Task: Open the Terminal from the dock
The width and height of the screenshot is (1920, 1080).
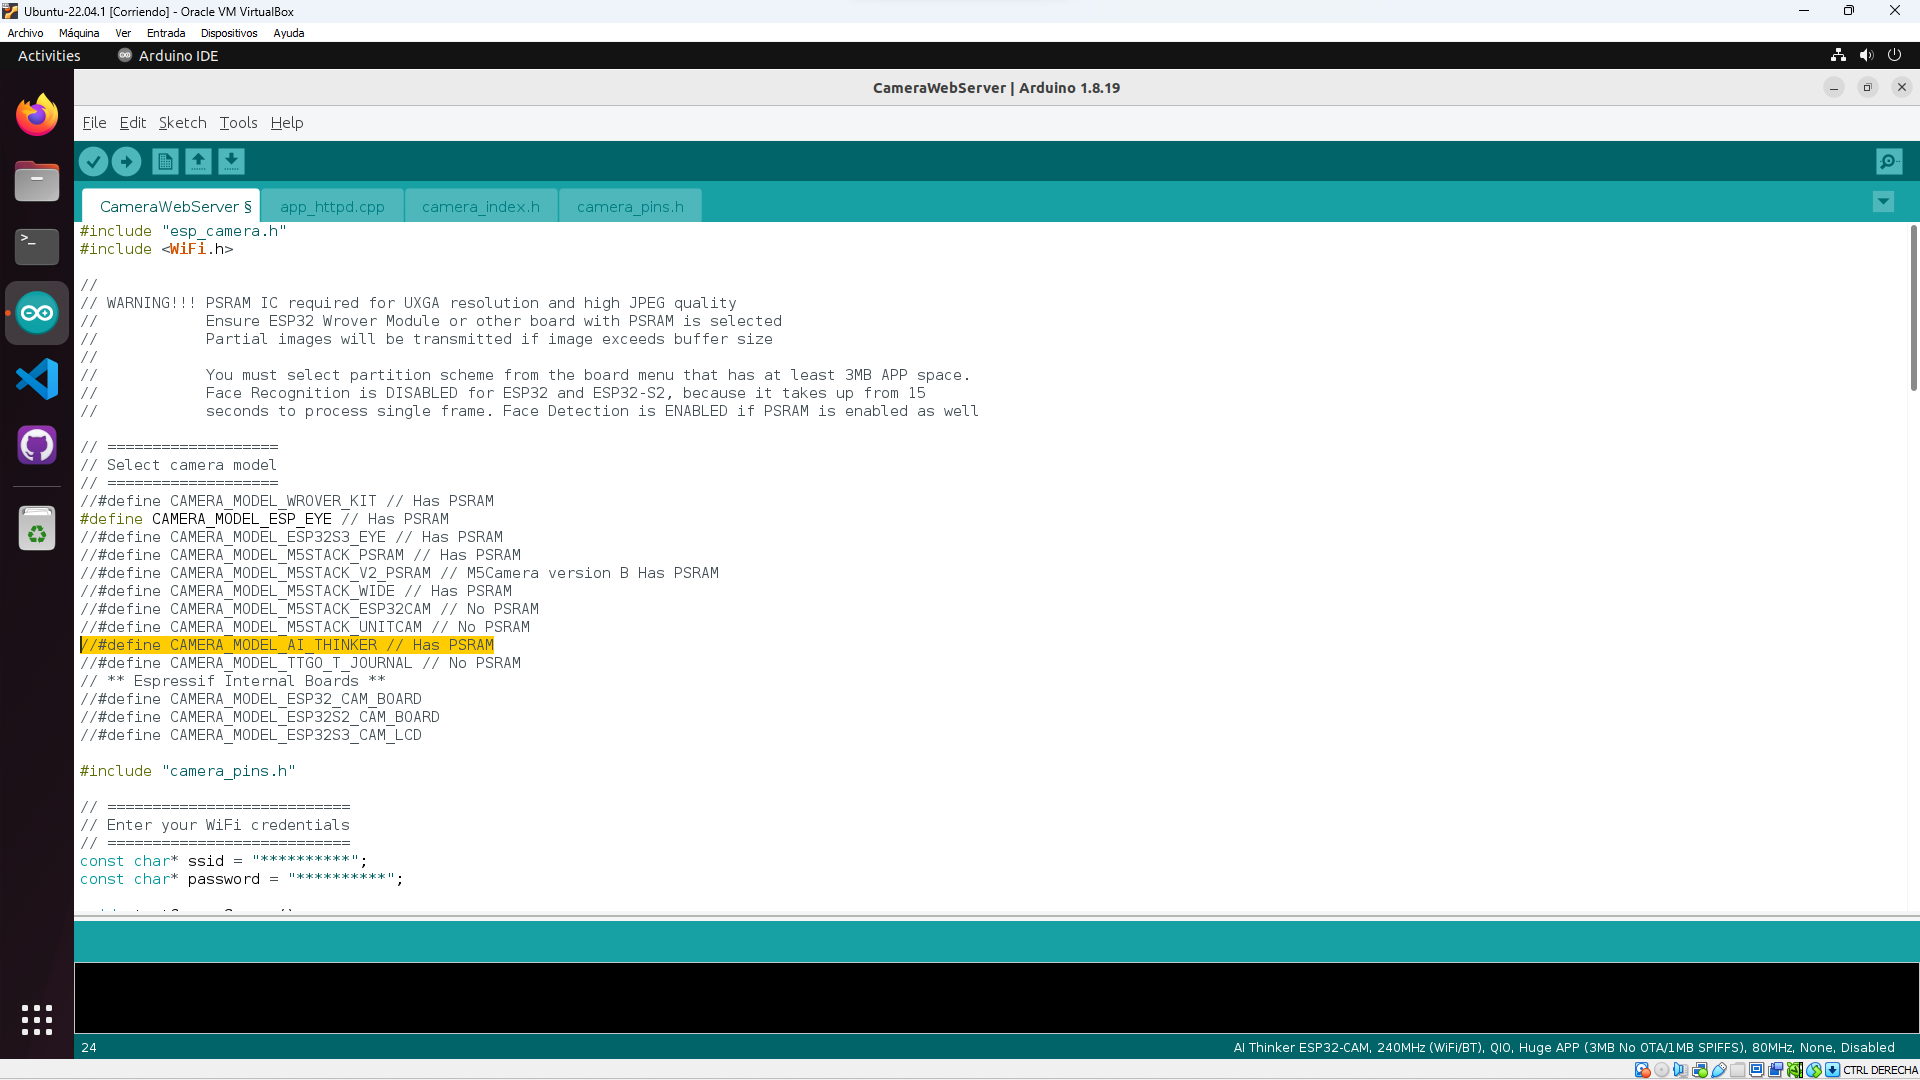Action: (x=37, y=246)
